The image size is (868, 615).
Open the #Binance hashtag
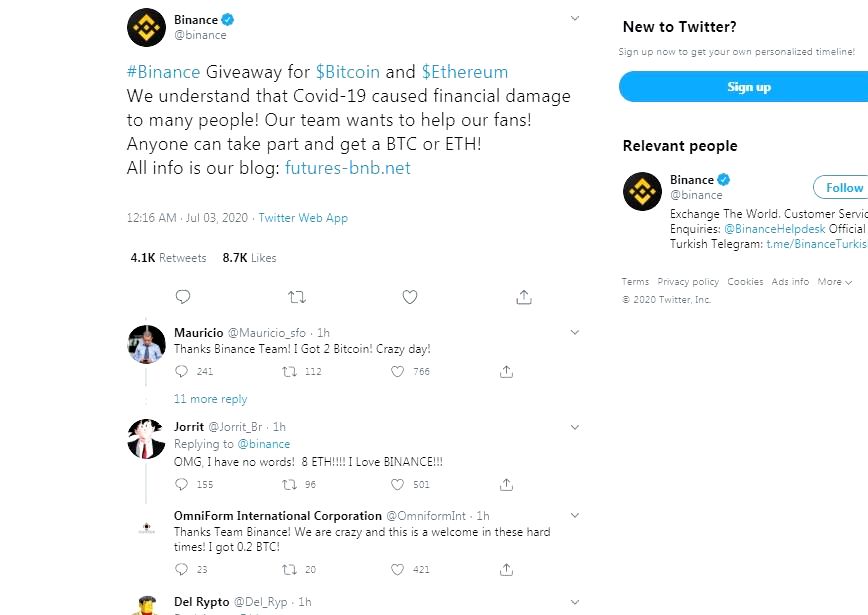[x=163, y=72]
